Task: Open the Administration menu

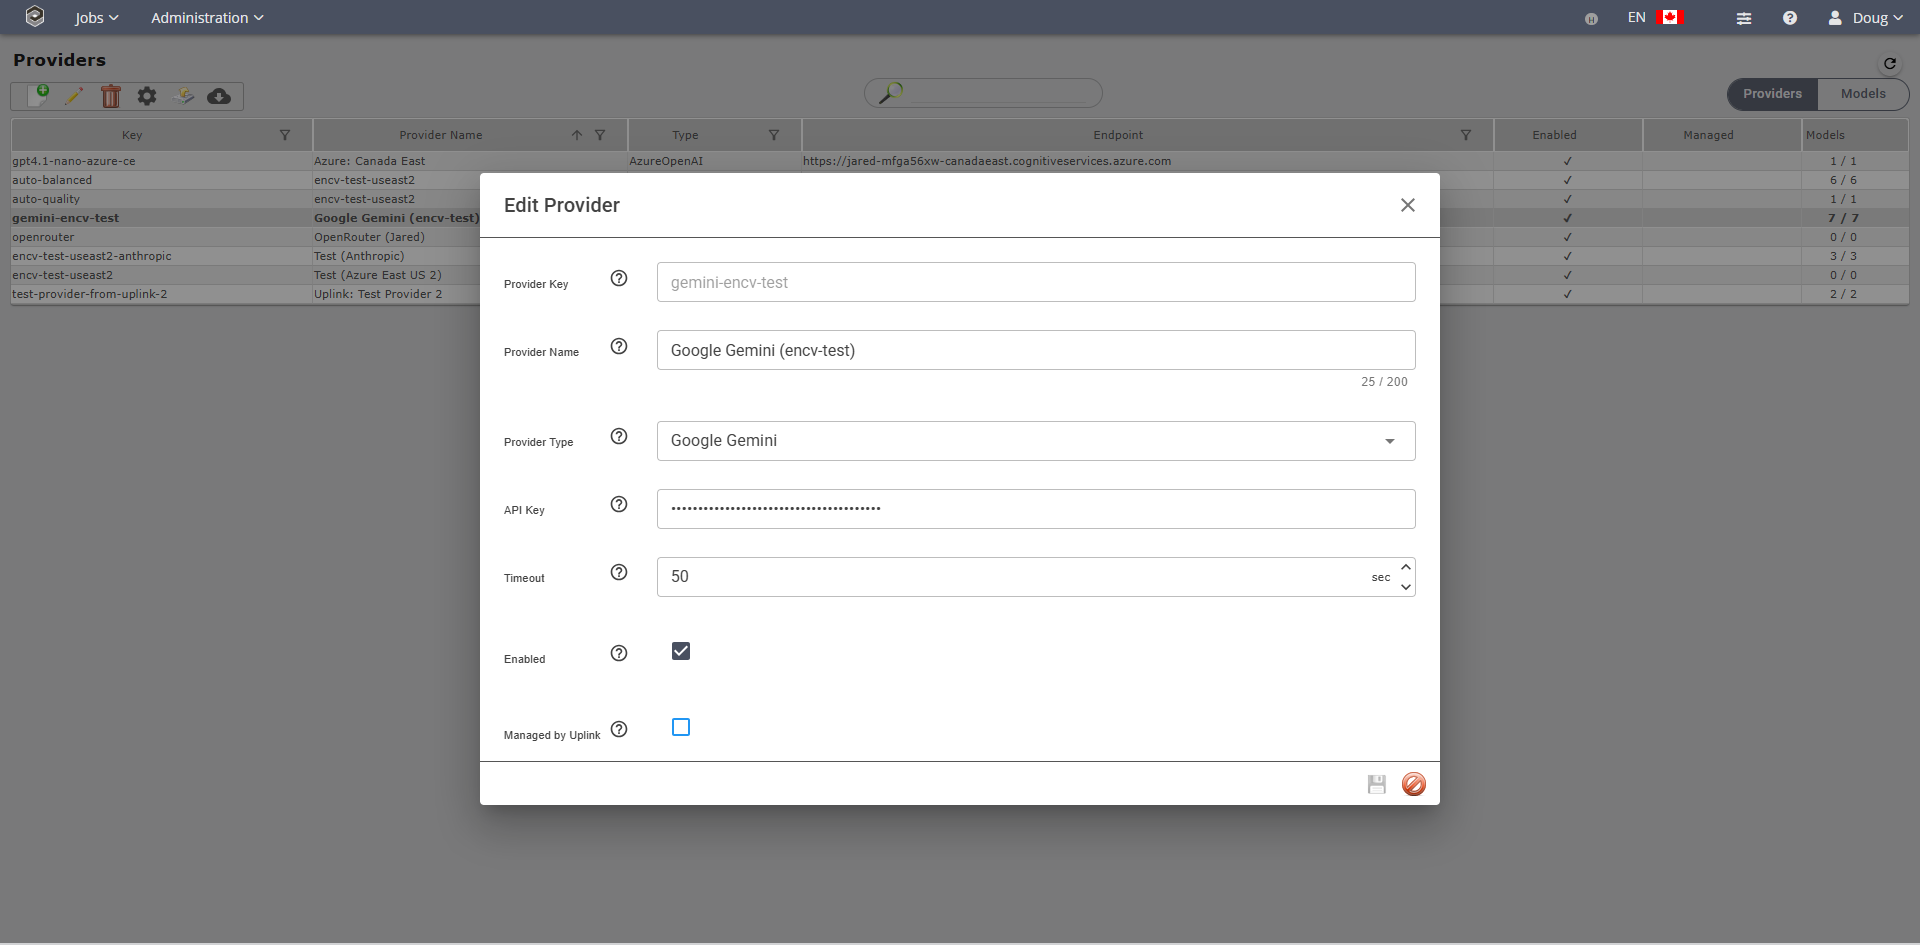Action: [x=207, y=17]
